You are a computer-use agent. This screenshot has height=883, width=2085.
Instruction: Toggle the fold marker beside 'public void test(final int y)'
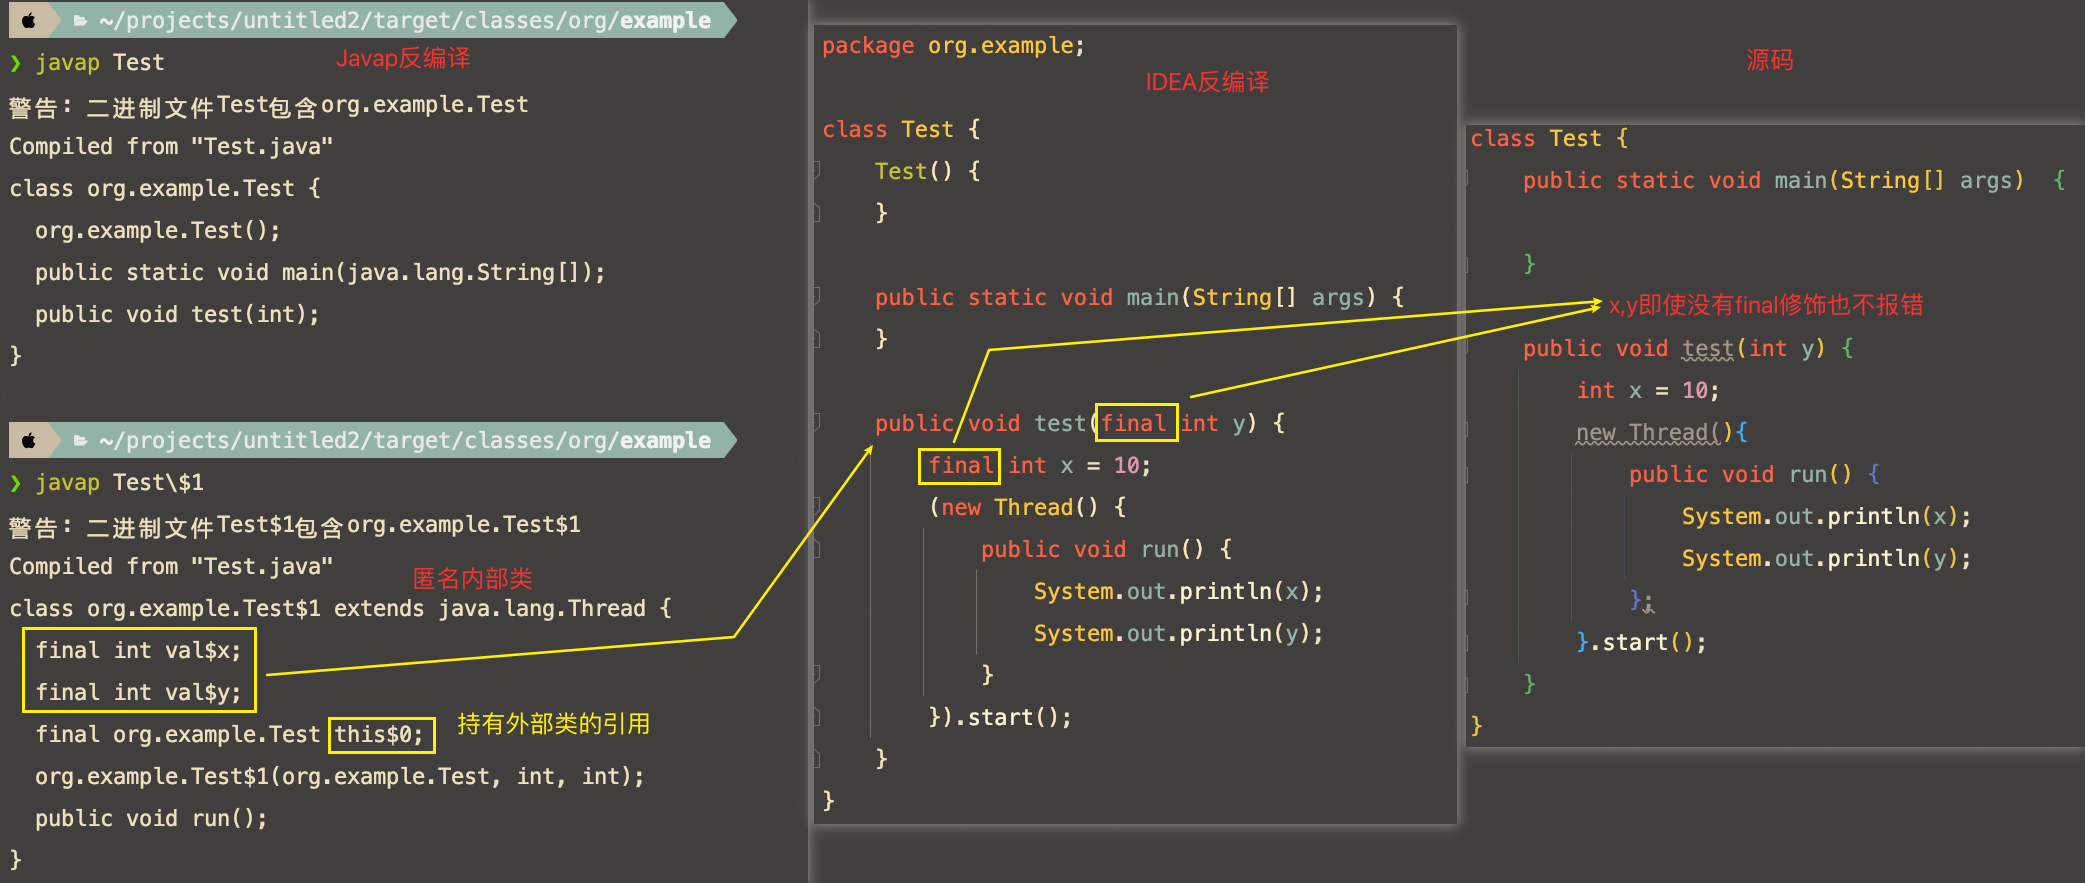pyautogui.click(x=816, y=423)
